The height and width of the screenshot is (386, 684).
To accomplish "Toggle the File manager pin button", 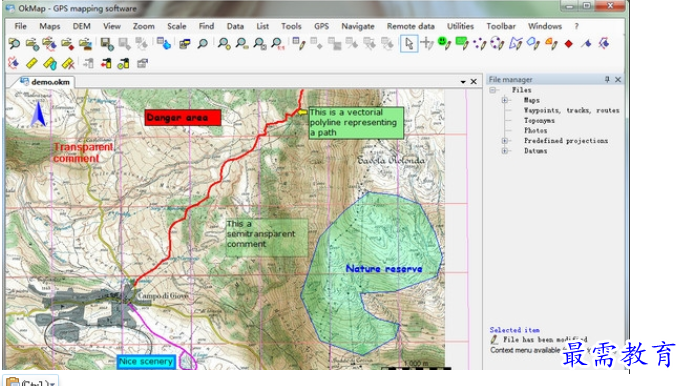I will tap(607, 79).
